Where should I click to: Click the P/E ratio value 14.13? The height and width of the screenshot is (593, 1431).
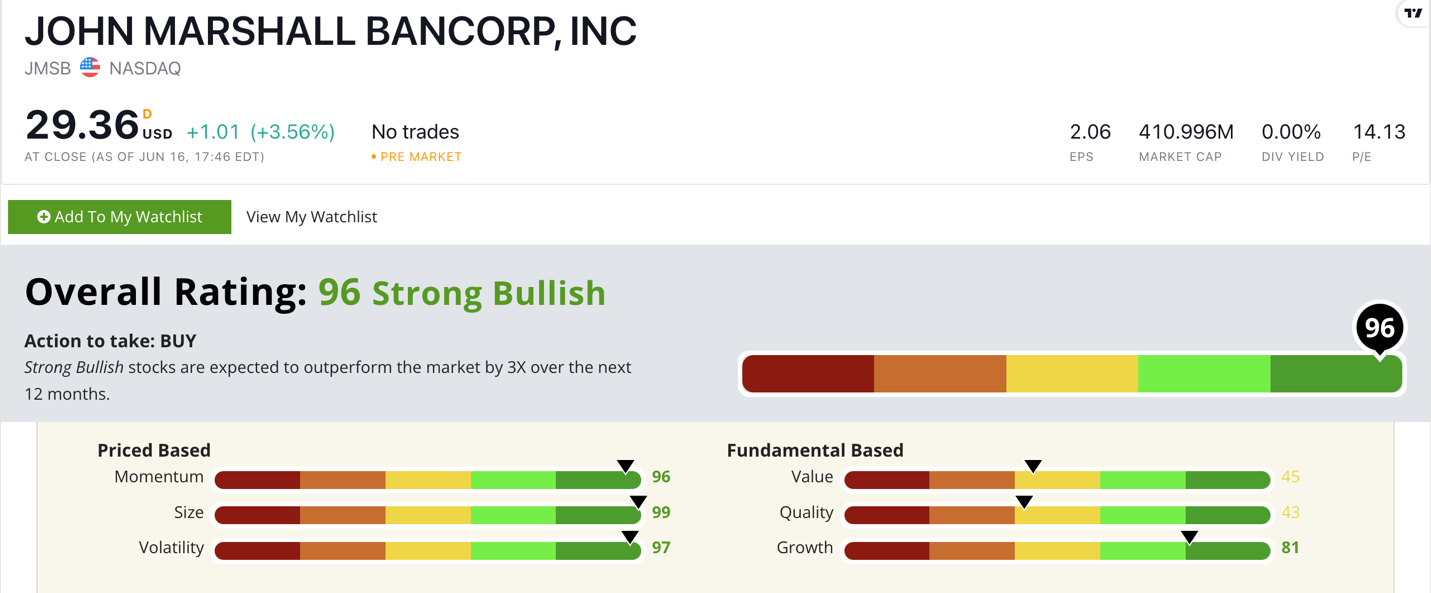pyautogui.click(x=1379, y=132)
